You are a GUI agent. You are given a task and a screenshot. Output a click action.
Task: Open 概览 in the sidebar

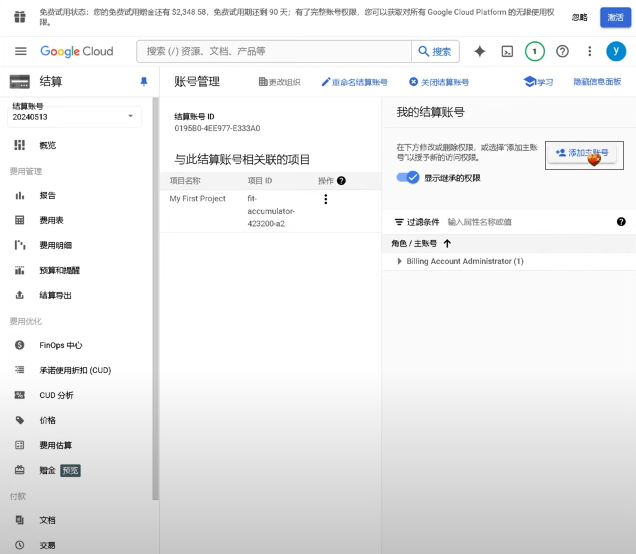(47, 145)
